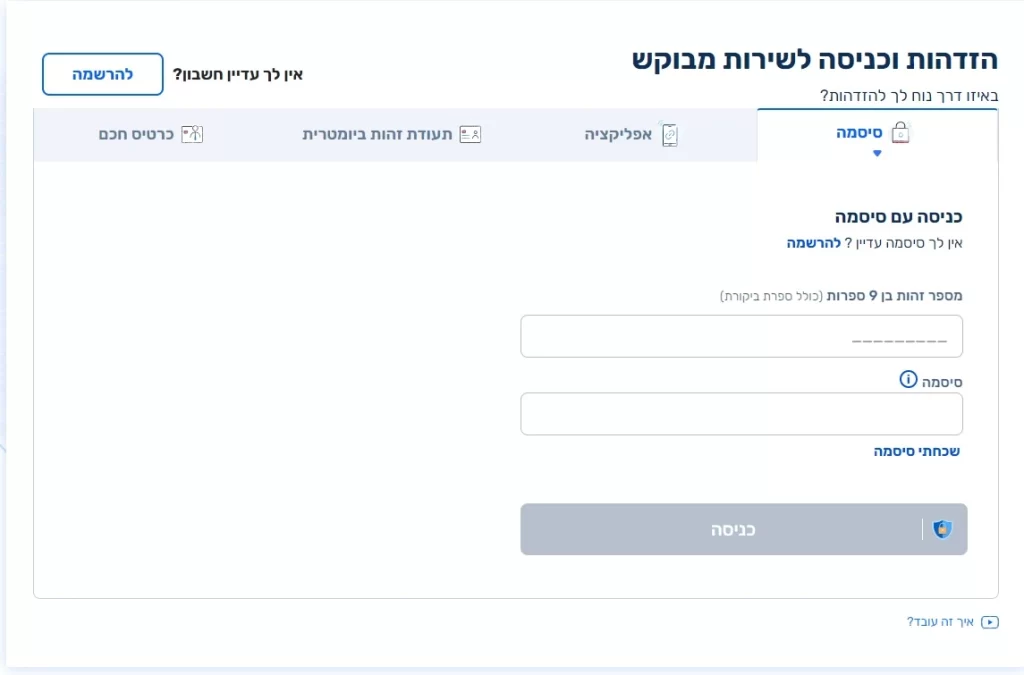Open the כרטיס חכם tab
Image resolution: width=1024 pixels, height=675 pixels.
(137, 135)
